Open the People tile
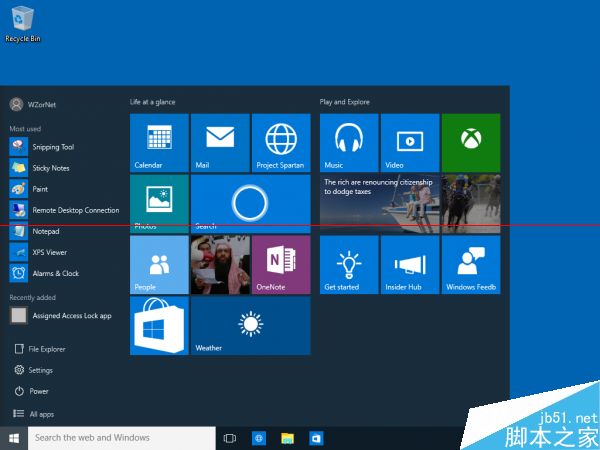The height and width of the screenshot is (450, 600). click(159, 265)
